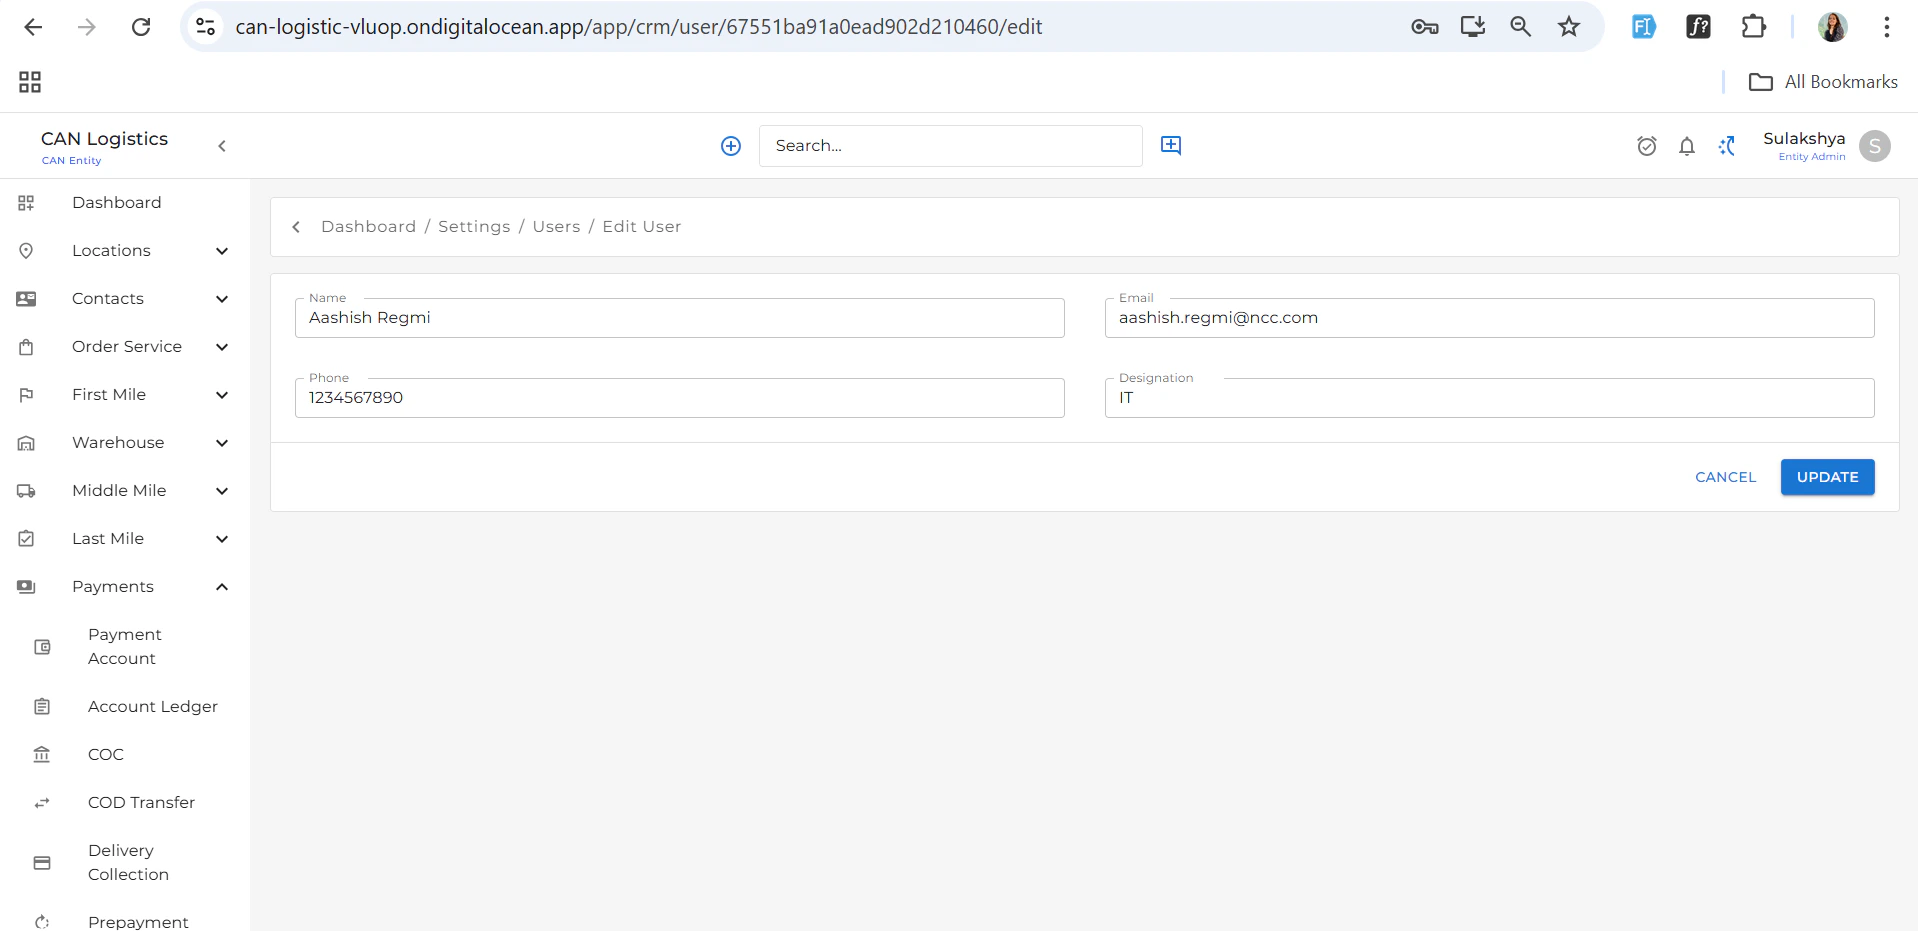
Task: Expand the Warehouse menu chevron
Action: [x=222, y=443]
